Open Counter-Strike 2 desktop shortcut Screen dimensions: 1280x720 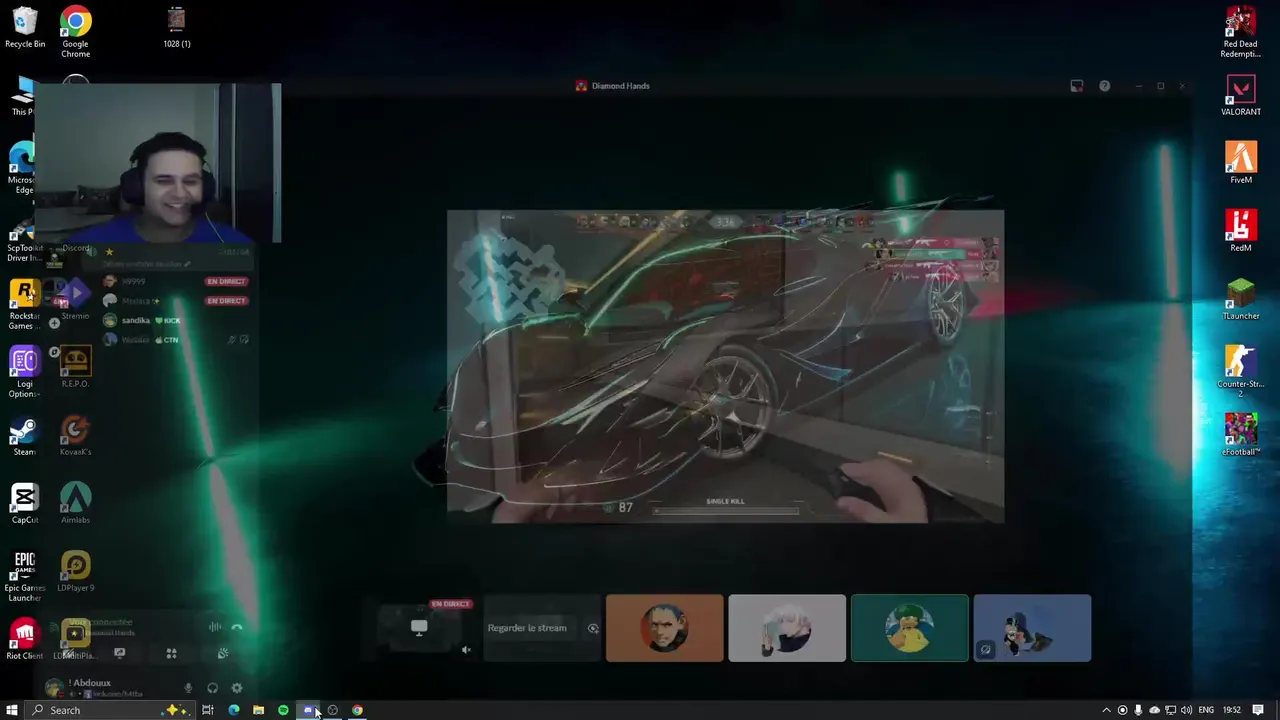[x=1240, y=372]
